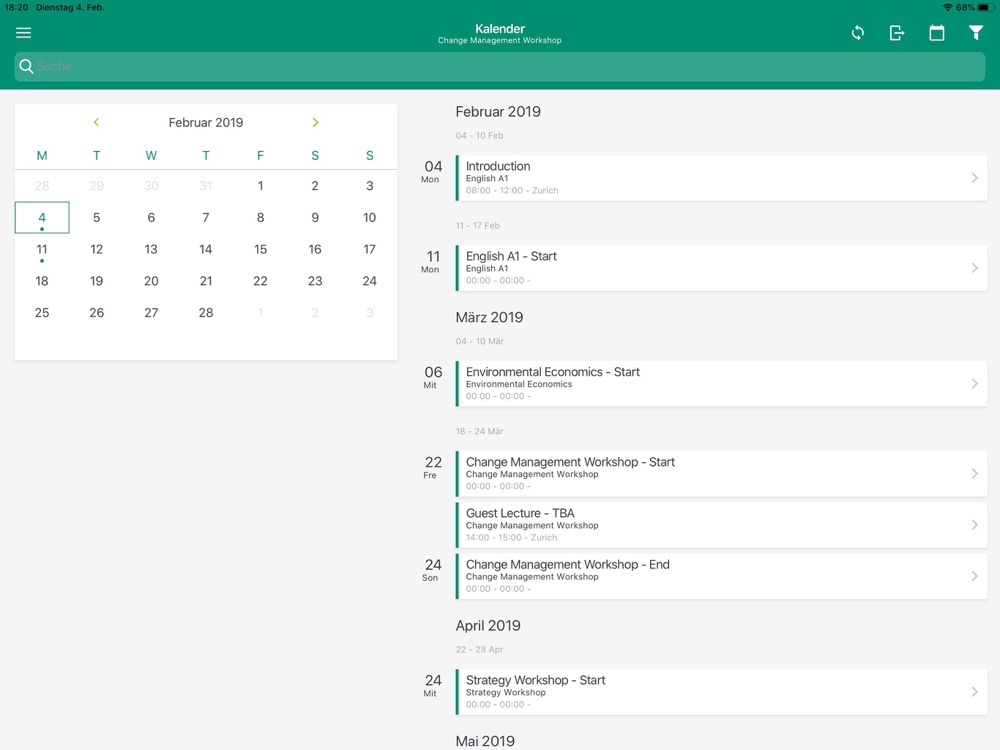Tap the Kalender header title

500,29
